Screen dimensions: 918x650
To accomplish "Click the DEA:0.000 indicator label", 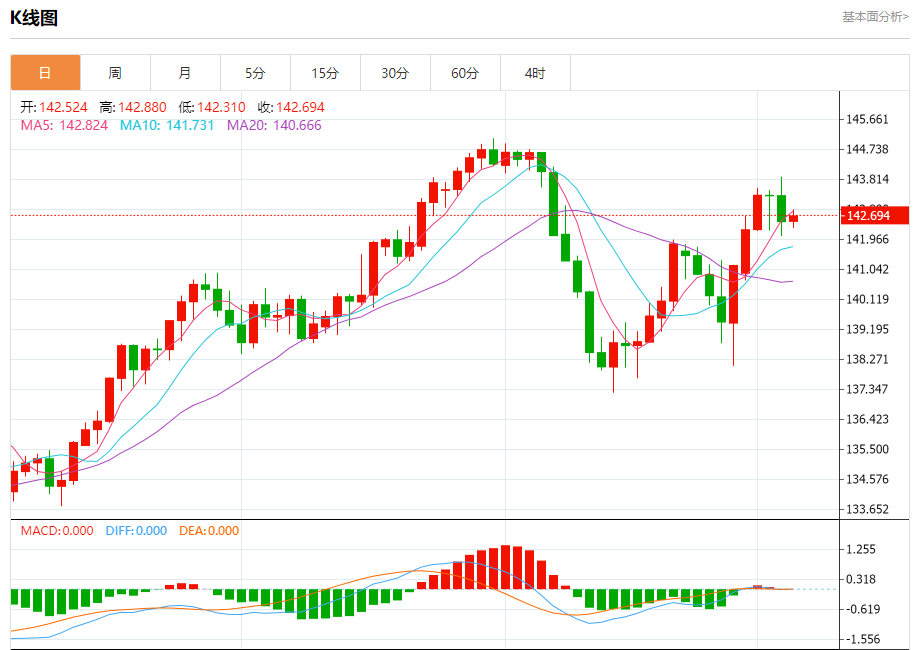I will click(x=209, y=531).
